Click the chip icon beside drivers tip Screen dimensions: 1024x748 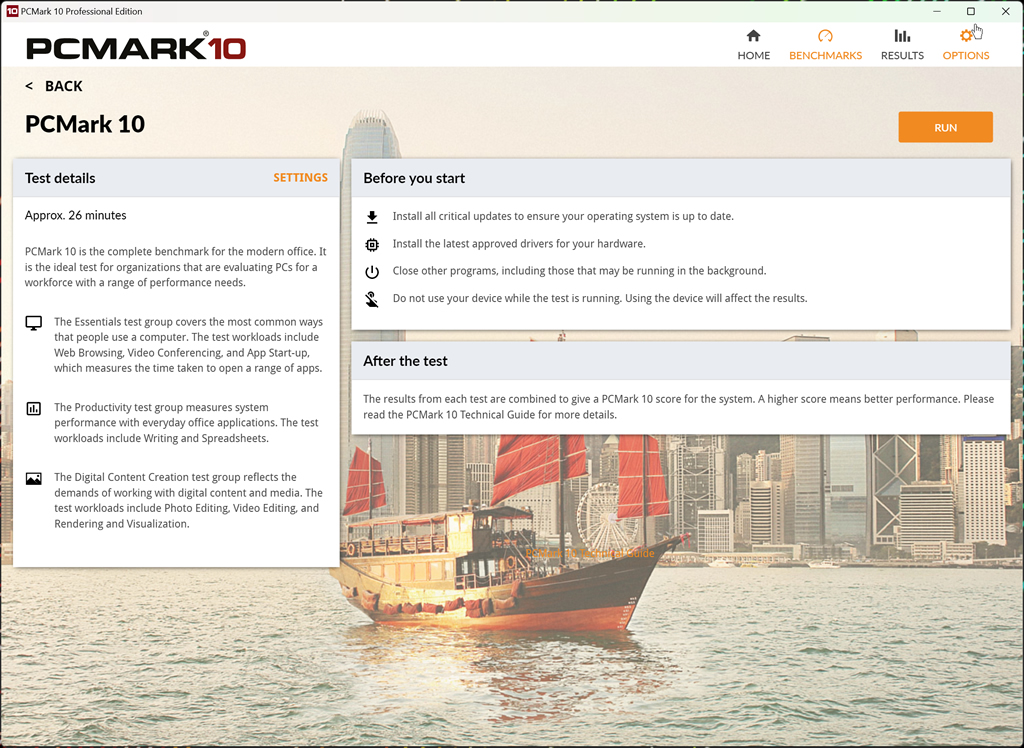[x=372, y=244]
